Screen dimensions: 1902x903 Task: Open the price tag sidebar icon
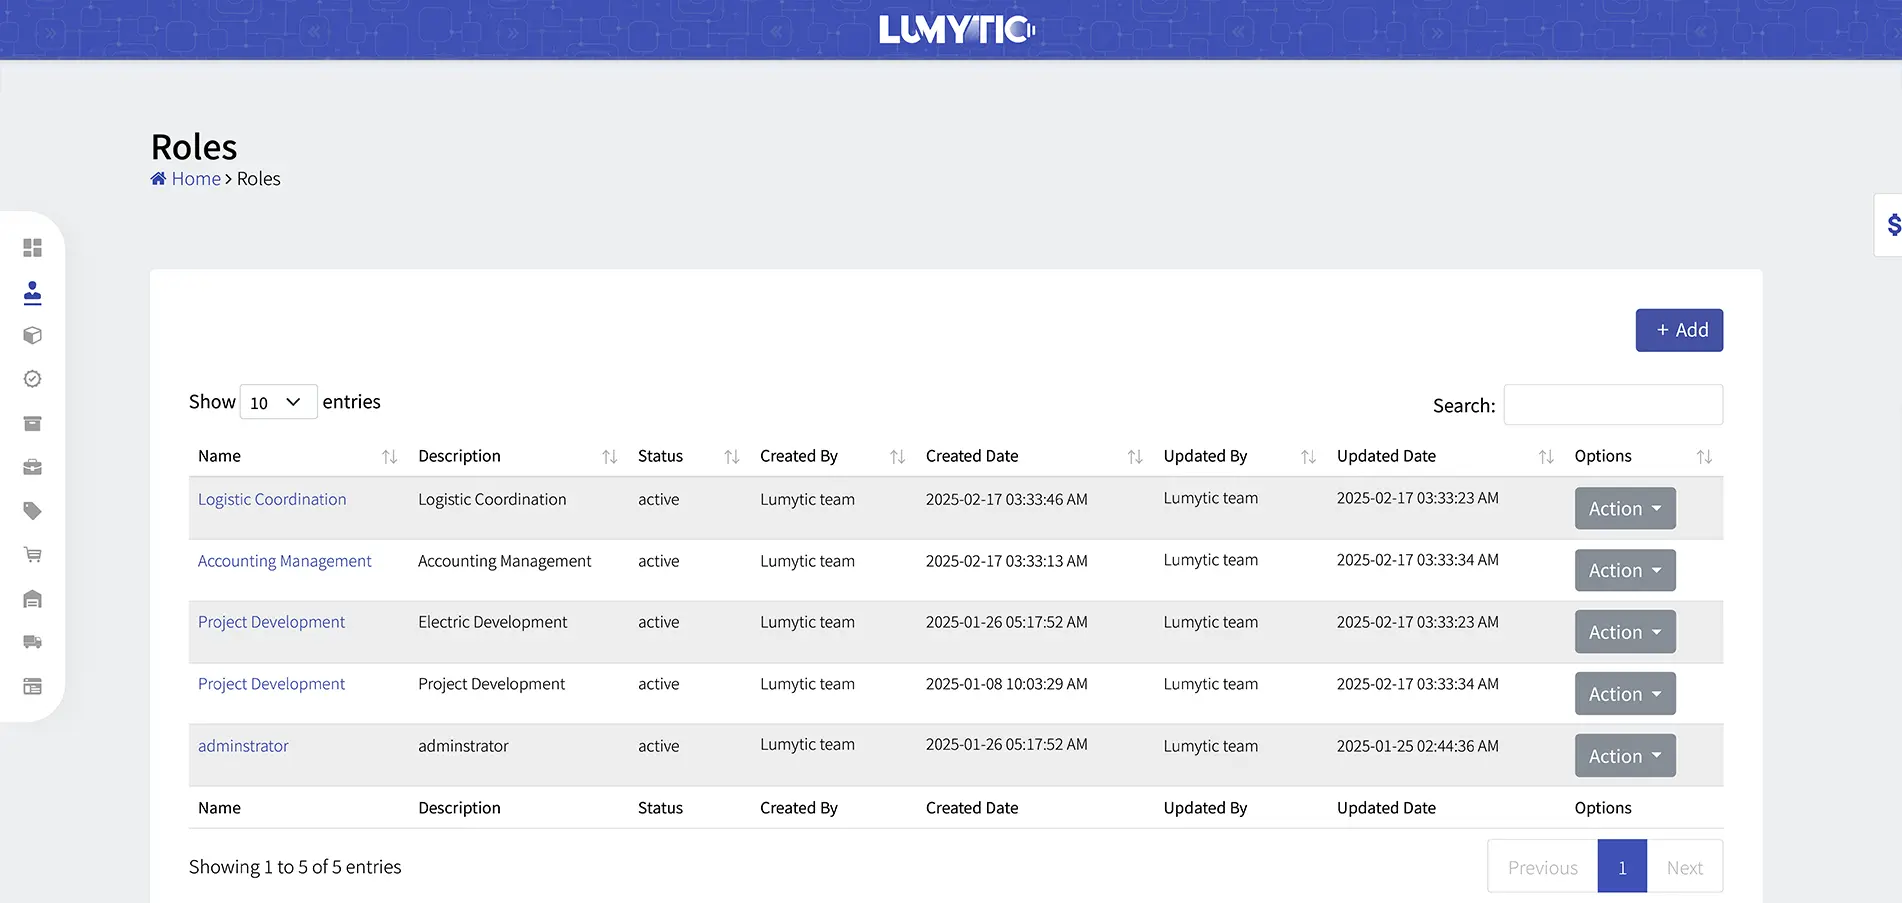coord(32,511)
